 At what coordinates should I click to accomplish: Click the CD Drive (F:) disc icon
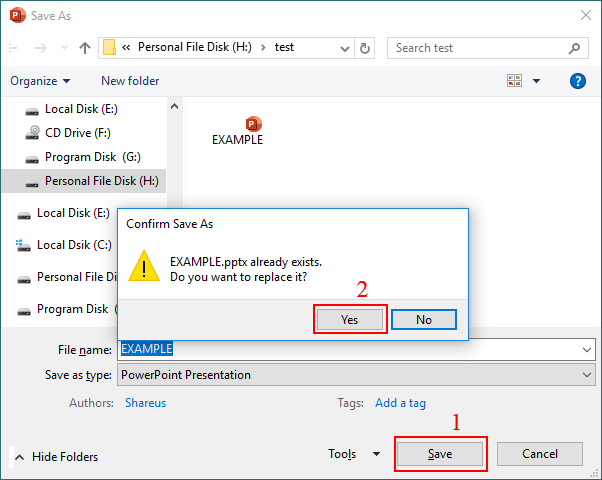pyautogui.click(x=33, y=133)
